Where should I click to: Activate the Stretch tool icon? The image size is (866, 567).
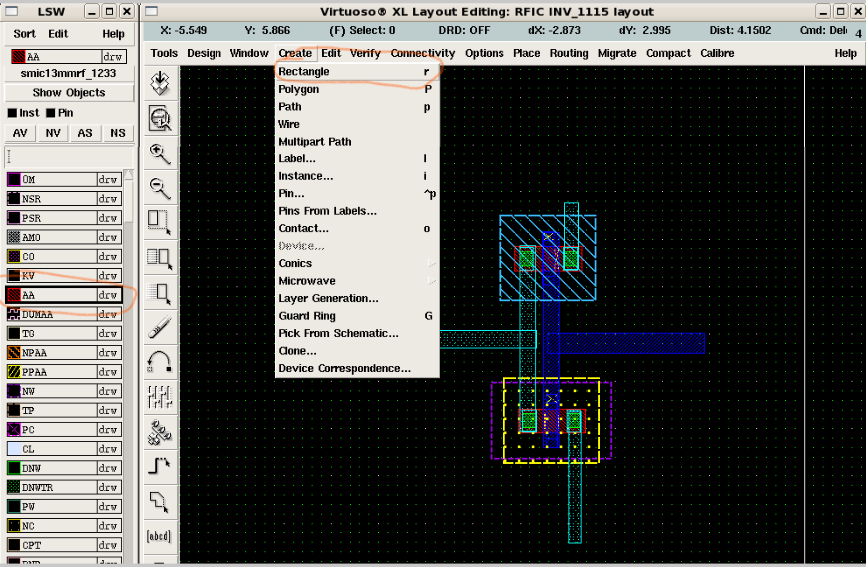[160, 222]
